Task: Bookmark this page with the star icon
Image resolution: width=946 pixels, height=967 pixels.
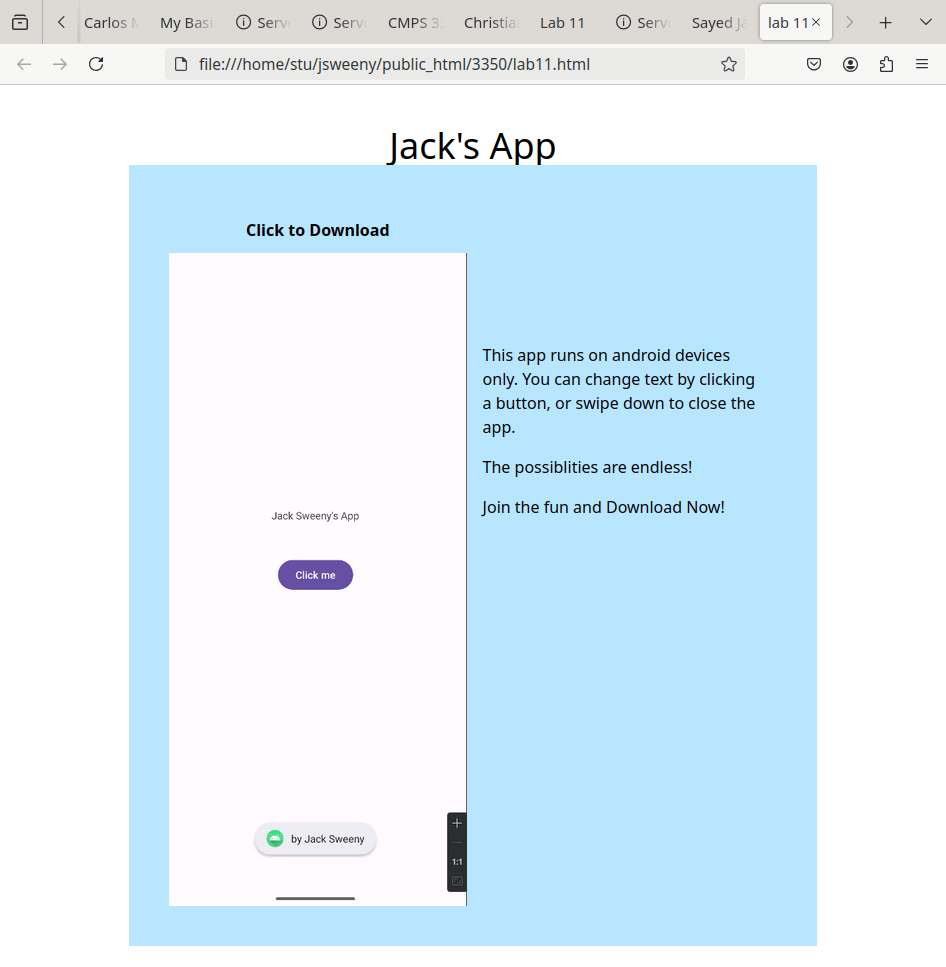Action: [x=729, y=64]
